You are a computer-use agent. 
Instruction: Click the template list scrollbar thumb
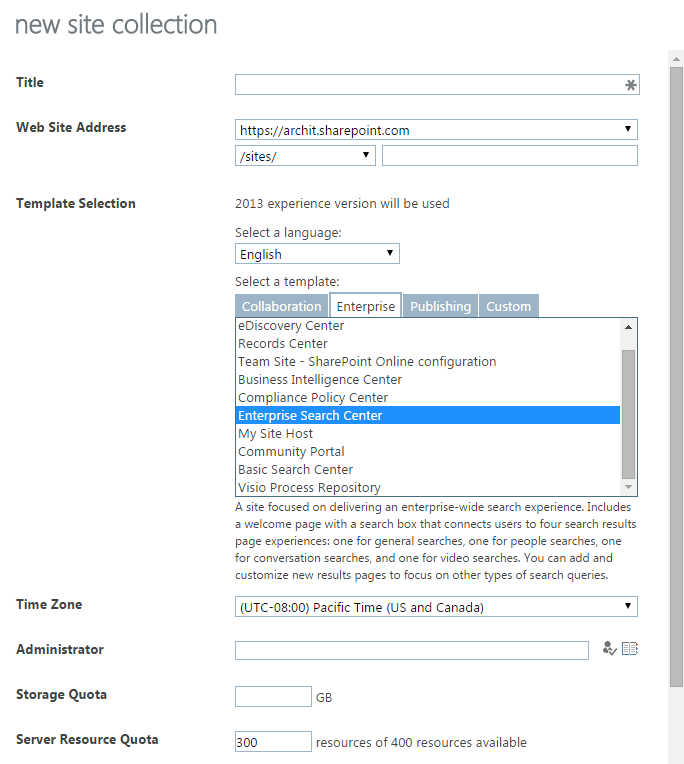coord(628,414)
